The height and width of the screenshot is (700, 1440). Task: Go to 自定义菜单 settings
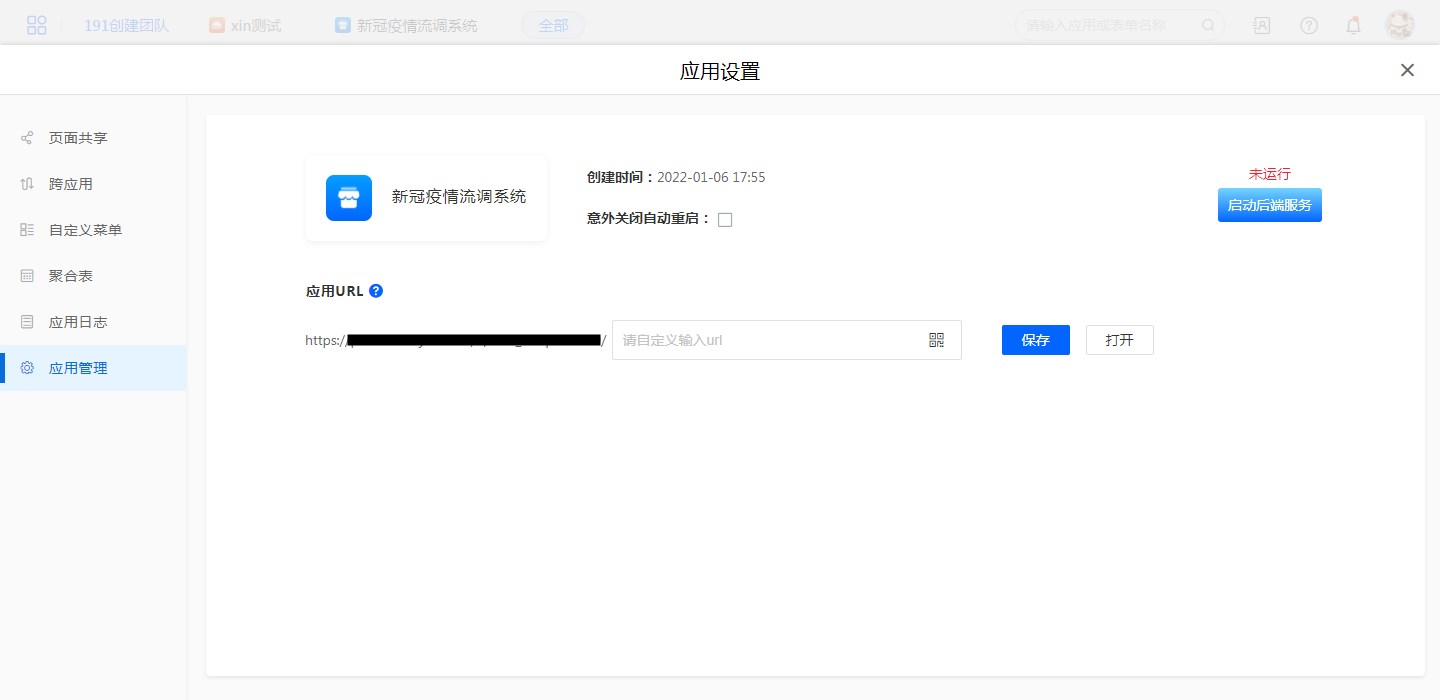tap(85, 230)
